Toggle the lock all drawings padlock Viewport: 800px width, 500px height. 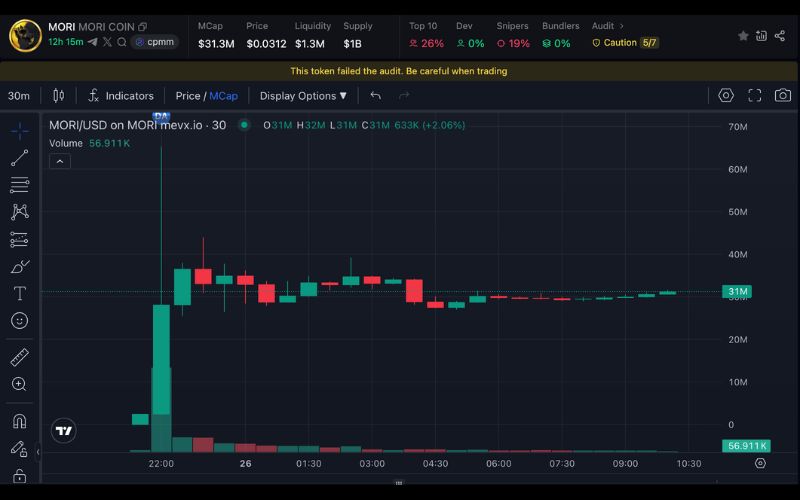19,477
